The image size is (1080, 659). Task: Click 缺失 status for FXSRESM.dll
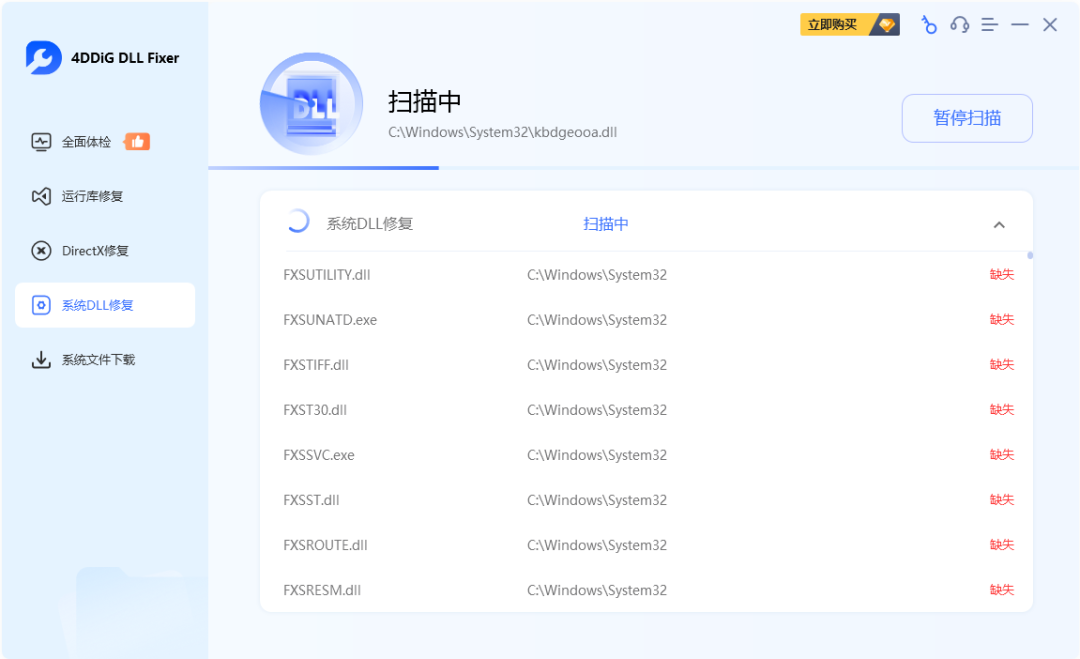coord(1002,590)
